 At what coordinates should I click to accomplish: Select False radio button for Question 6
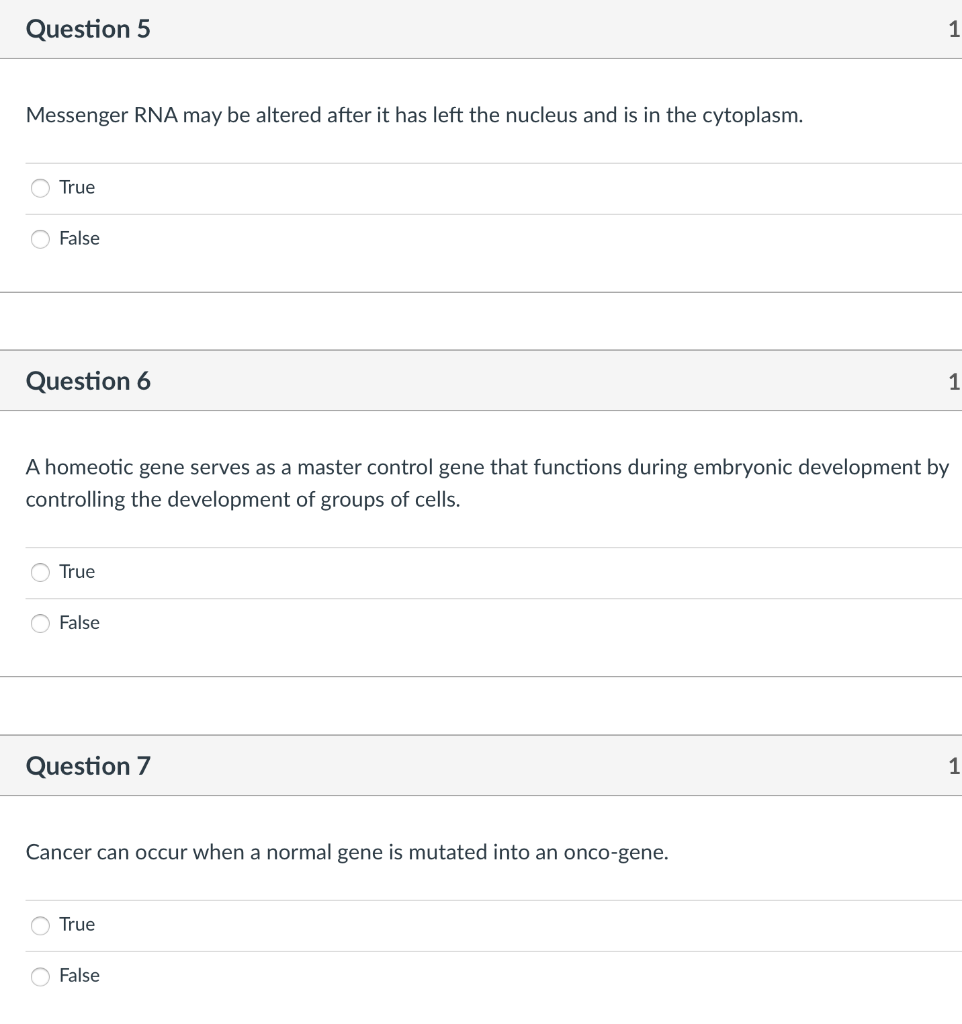click(40, 623)
